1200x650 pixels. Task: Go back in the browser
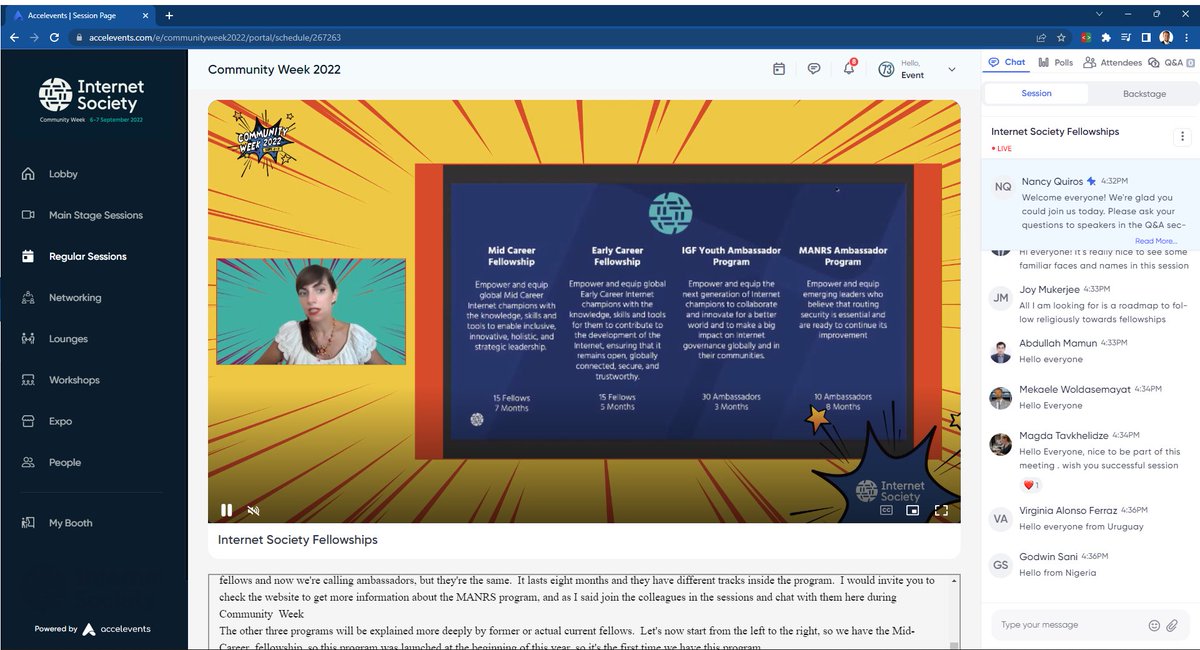(x=14, y=37)
